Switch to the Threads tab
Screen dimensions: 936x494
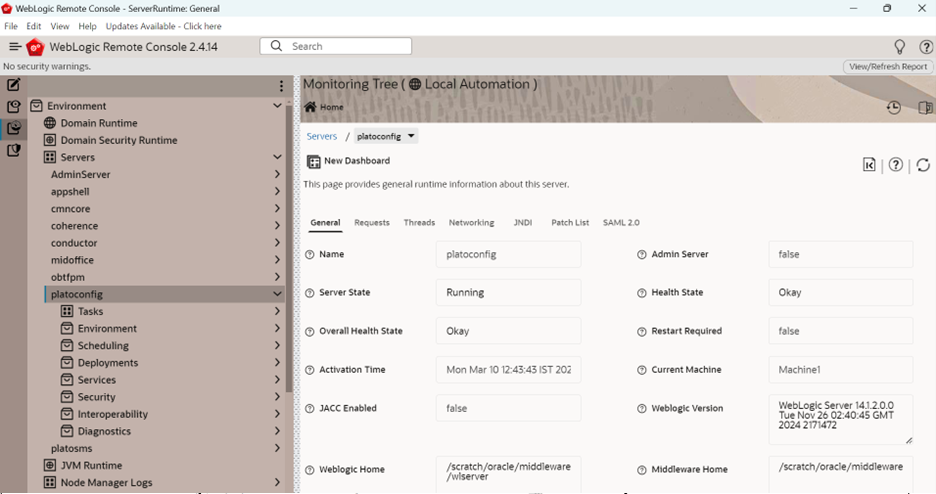pyautogui.click(x=419, y=223)
